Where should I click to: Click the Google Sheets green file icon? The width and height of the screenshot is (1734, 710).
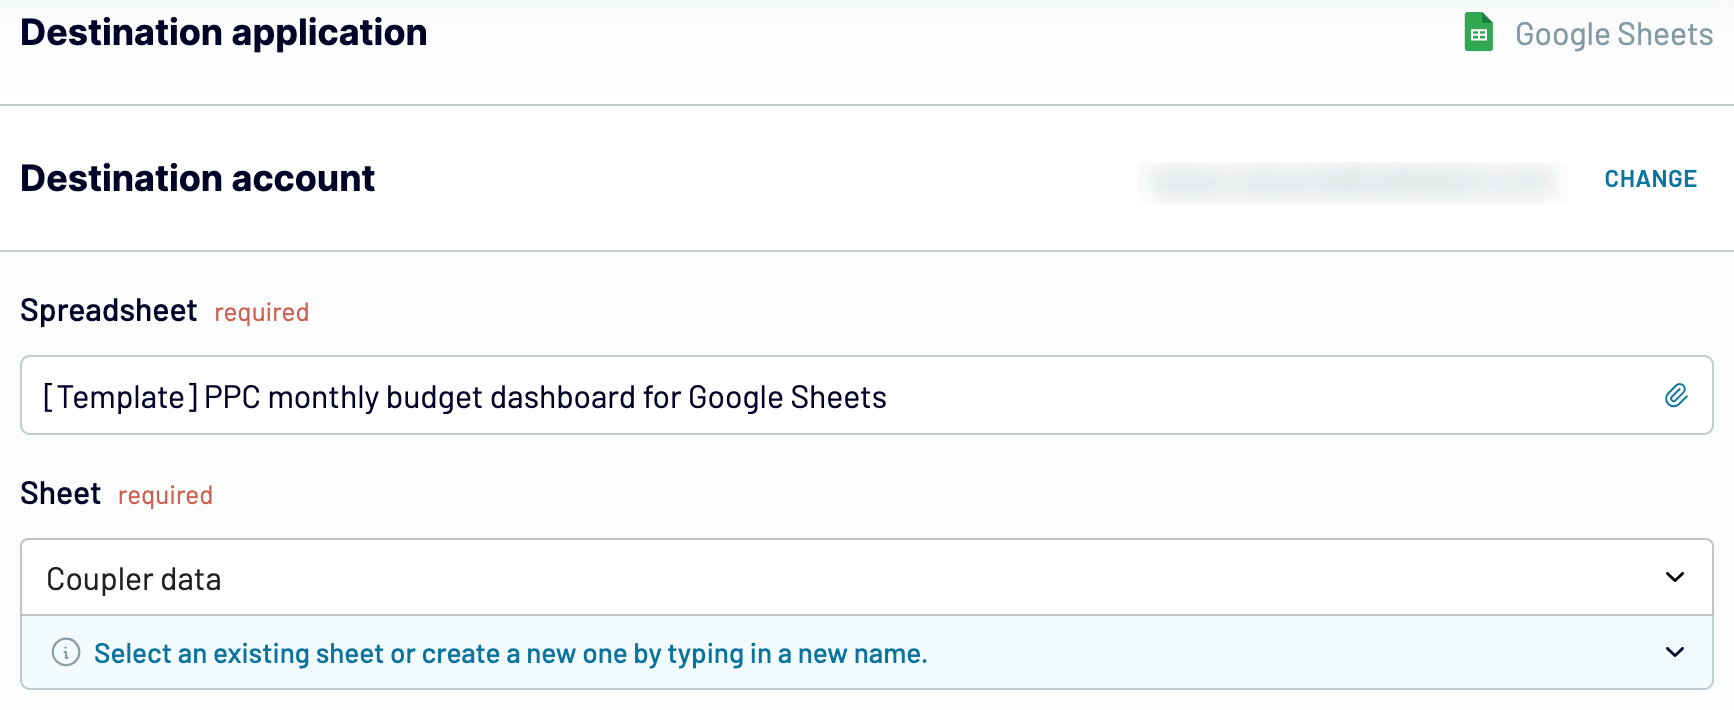(1478, 32)
